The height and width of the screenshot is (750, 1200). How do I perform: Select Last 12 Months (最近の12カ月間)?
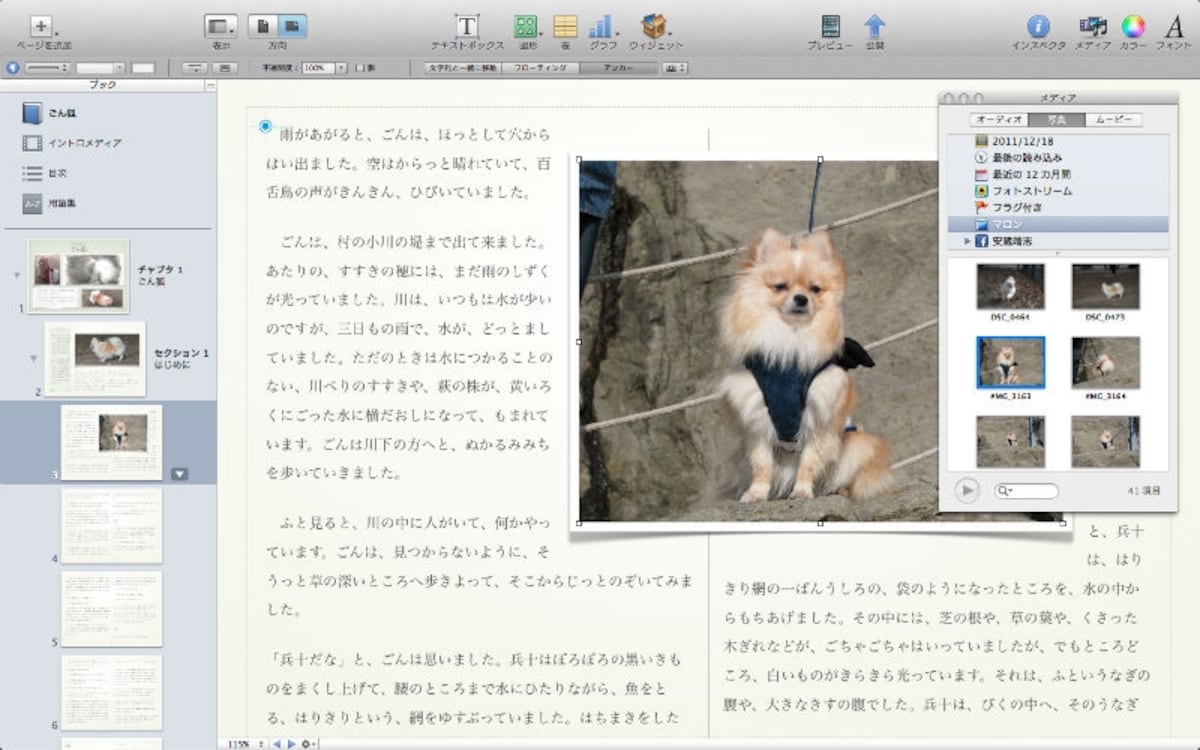tap(1058, 174)
